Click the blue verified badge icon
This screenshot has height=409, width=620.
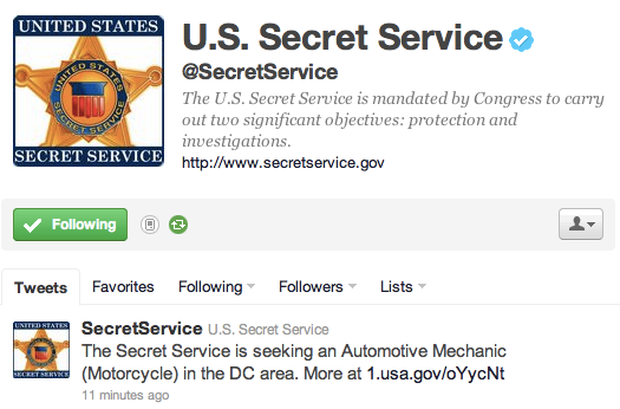(521, 40)
